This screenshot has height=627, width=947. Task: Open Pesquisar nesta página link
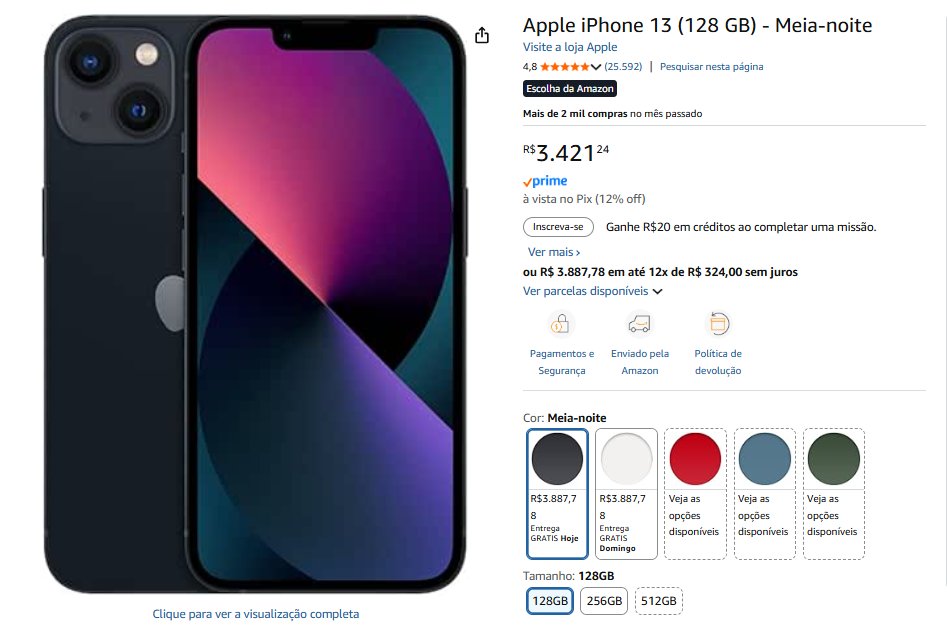coord(711,66)
